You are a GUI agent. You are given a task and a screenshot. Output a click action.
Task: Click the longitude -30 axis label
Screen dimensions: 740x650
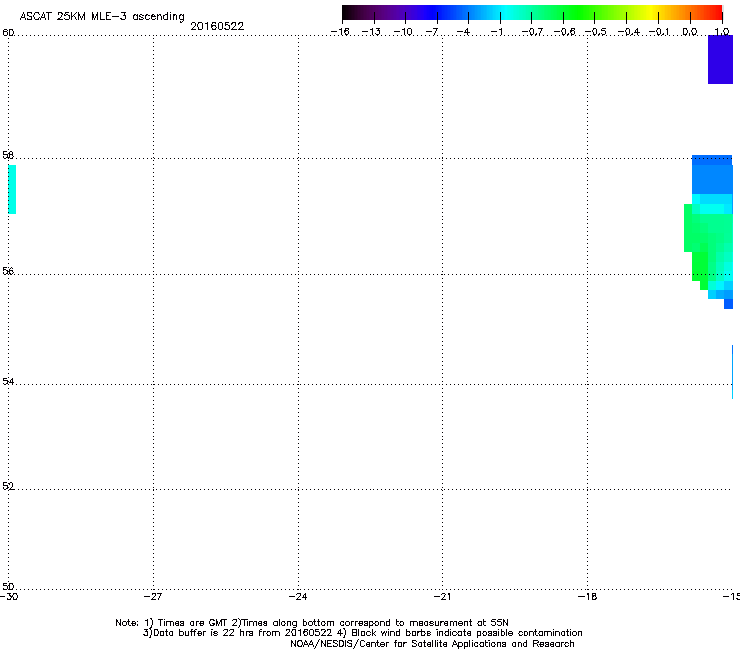pos(9,597)
